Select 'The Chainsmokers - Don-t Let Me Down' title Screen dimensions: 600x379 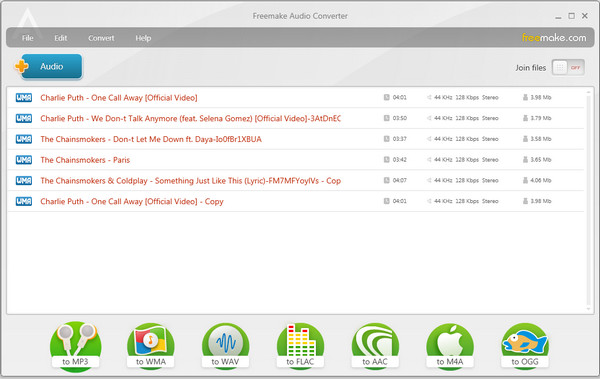[x=151, y=139]
